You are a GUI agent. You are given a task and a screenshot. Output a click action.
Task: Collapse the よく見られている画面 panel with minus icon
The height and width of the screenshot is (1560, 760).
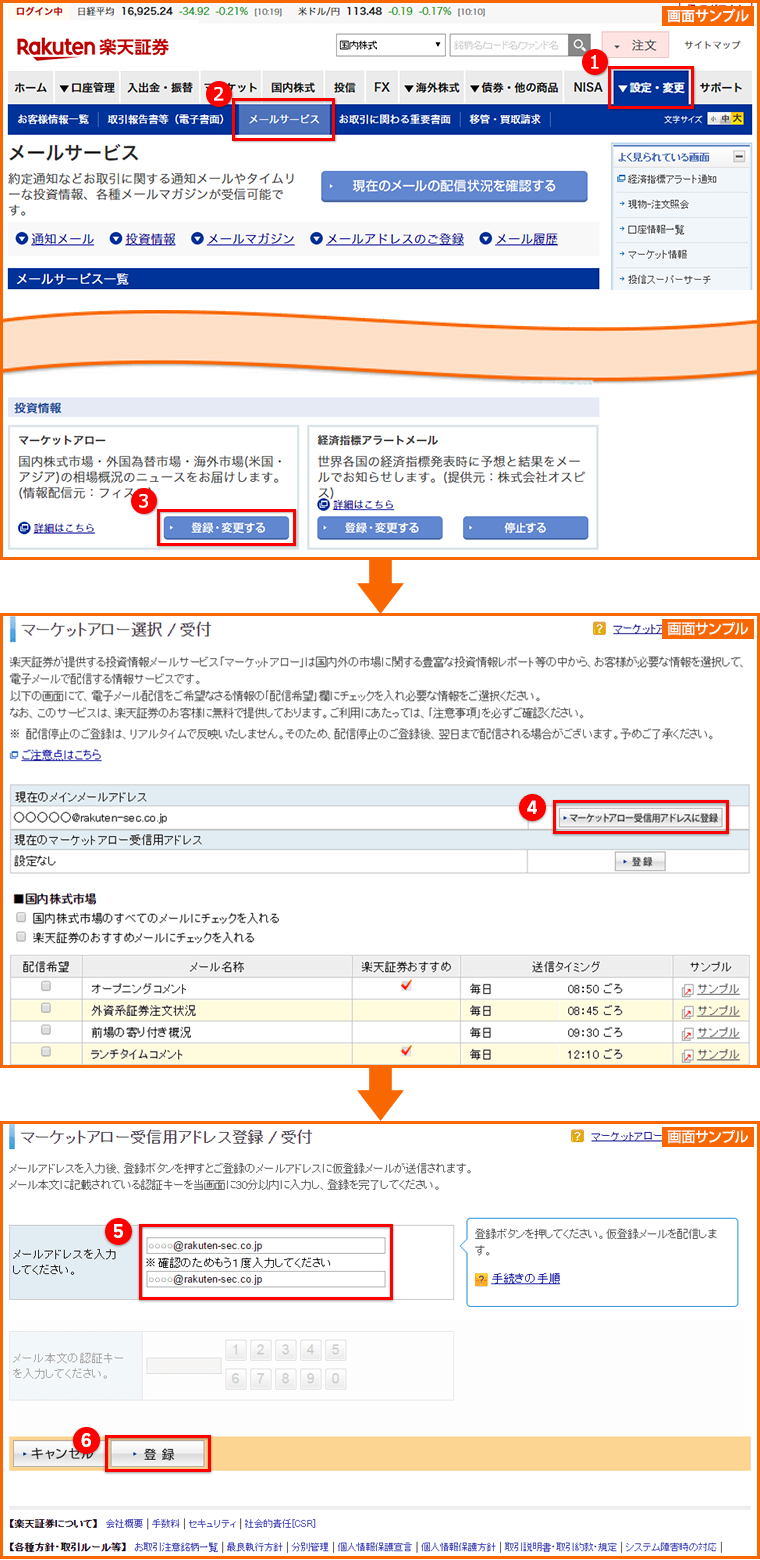coord(739,157)
